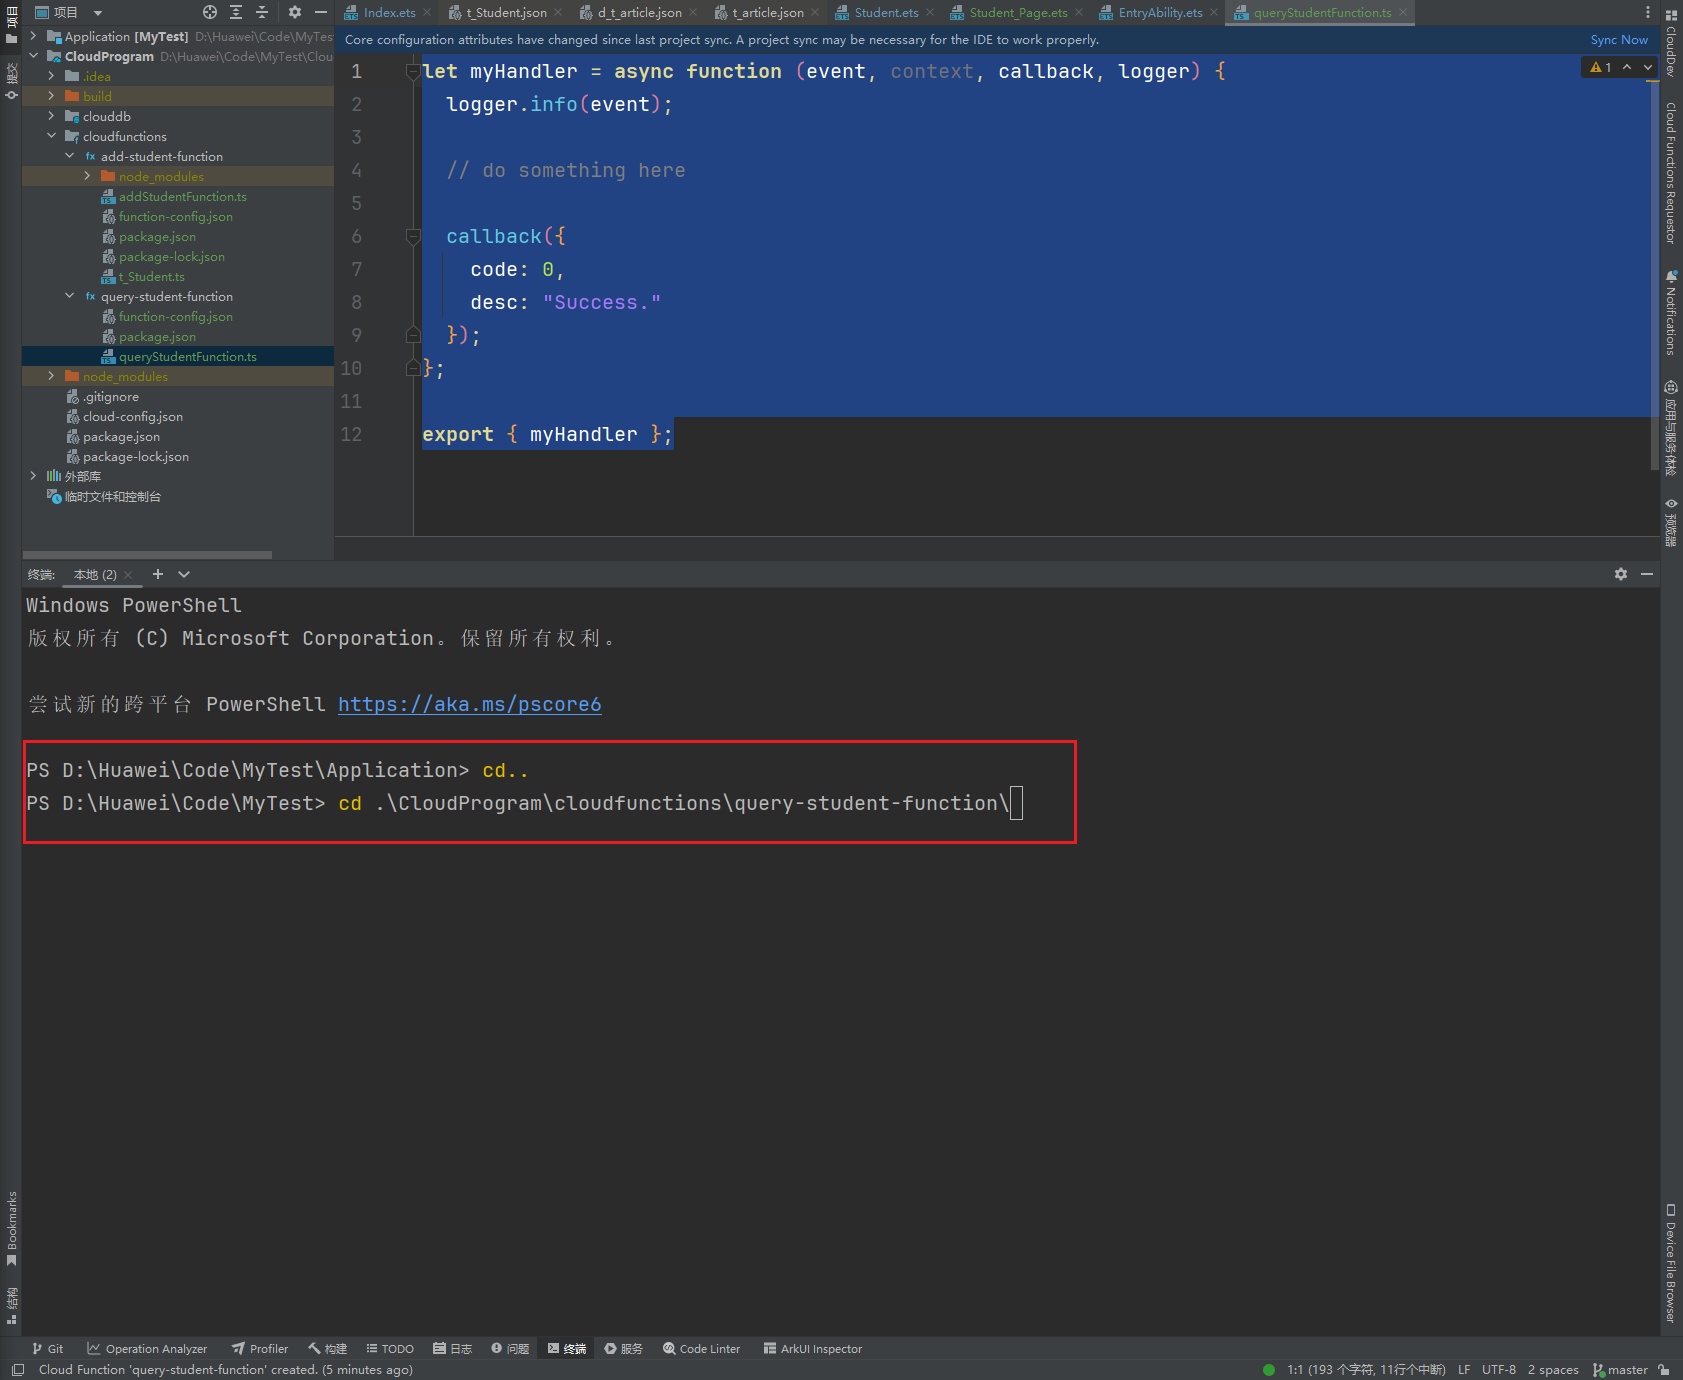
Task: Click the locate/select opened file target icon
Action: coord(210,12)
